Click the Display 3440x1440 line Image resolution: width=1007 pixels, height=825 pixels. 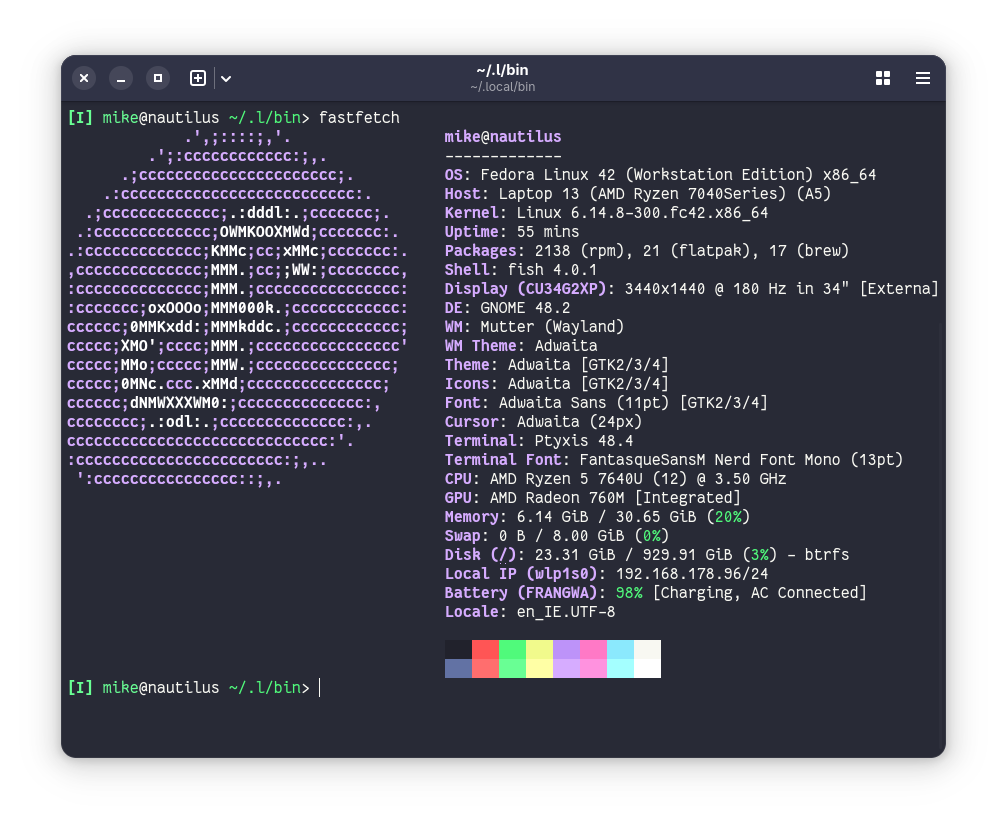pyautogui.click(x=692, y=289)
